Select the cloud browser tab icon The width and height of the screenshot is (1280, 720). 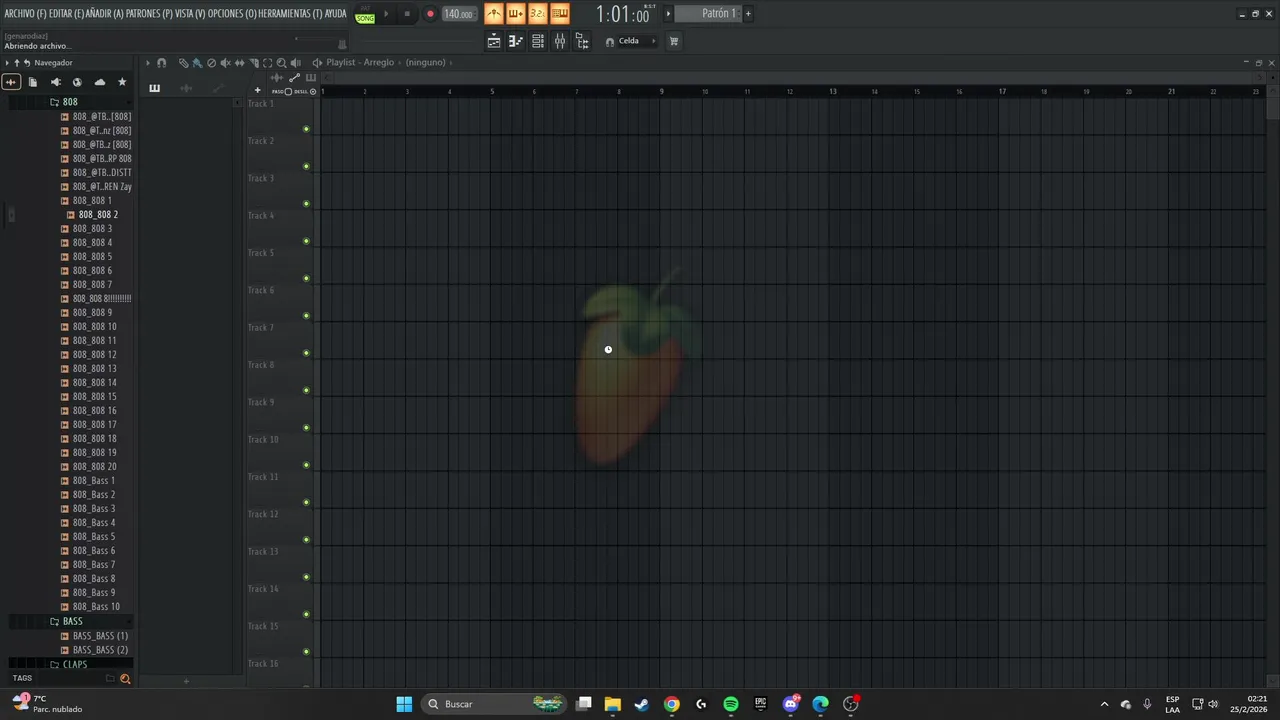coord(99,82)
